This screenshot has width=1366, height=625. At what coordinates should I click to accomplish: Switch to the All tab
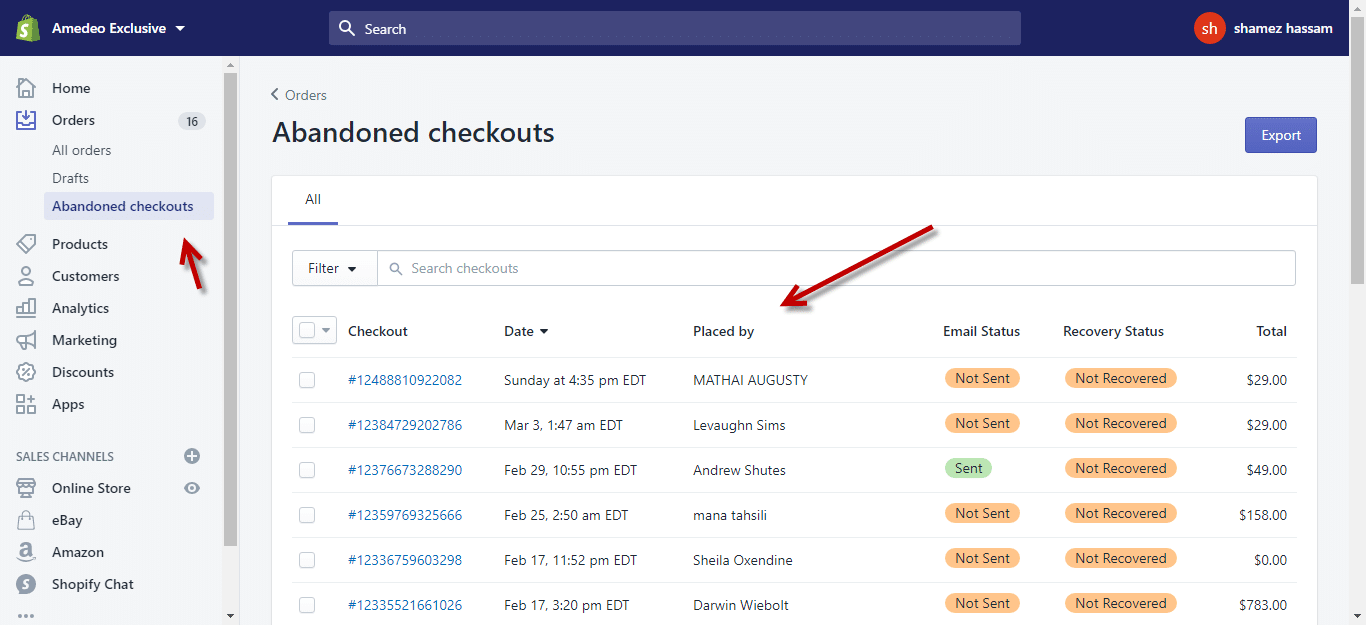tap(312, 199)
